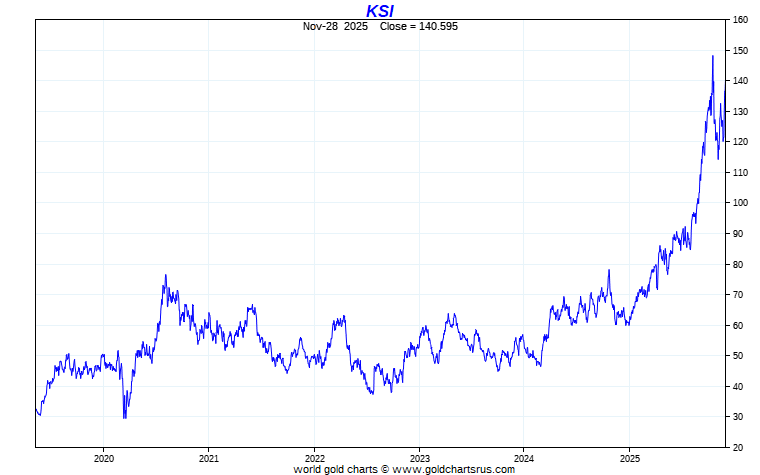760x475 pixels.
Task: Click the 2022 x-axis label
Action: [314, 459]
